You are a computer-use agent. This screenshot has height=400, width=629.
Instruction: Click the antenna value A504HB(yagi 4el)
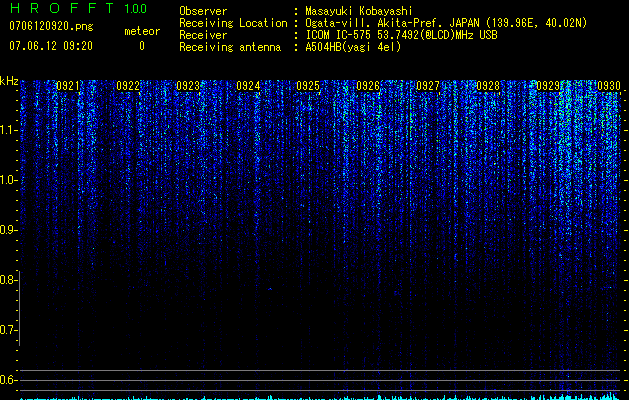pyautogui.click(x=353, y=47)
